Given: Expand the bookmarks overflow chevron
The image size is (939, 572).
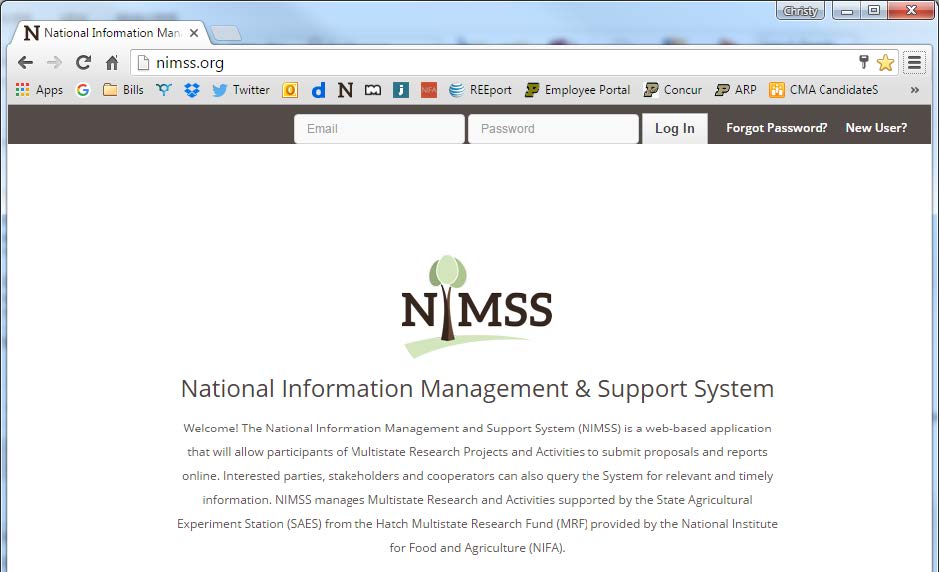Looking at the screenshot, I should (x=914, y=90).
